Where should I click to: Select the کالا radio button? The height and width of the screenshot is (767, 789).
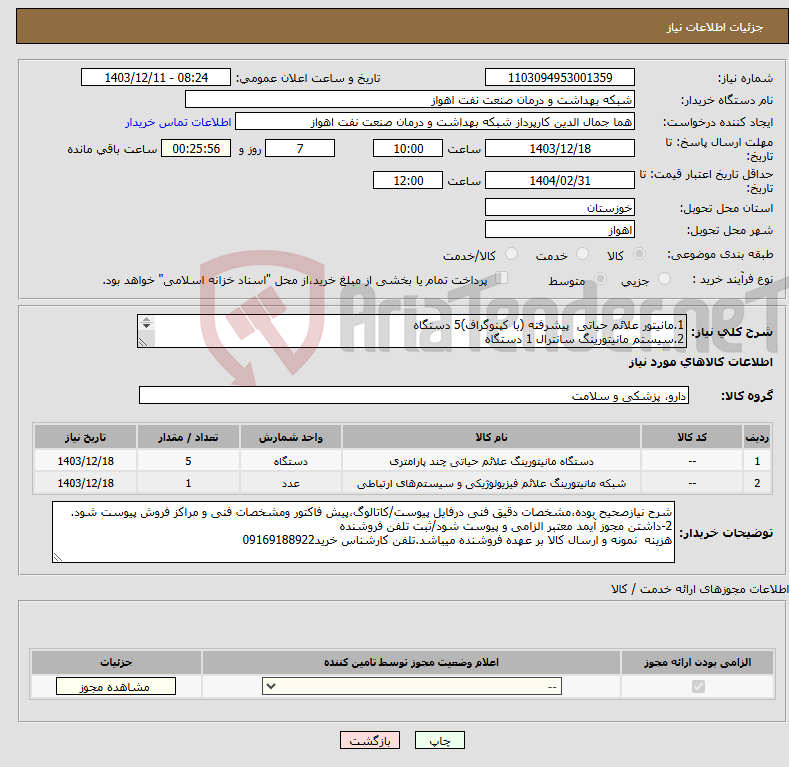[640, 254]
